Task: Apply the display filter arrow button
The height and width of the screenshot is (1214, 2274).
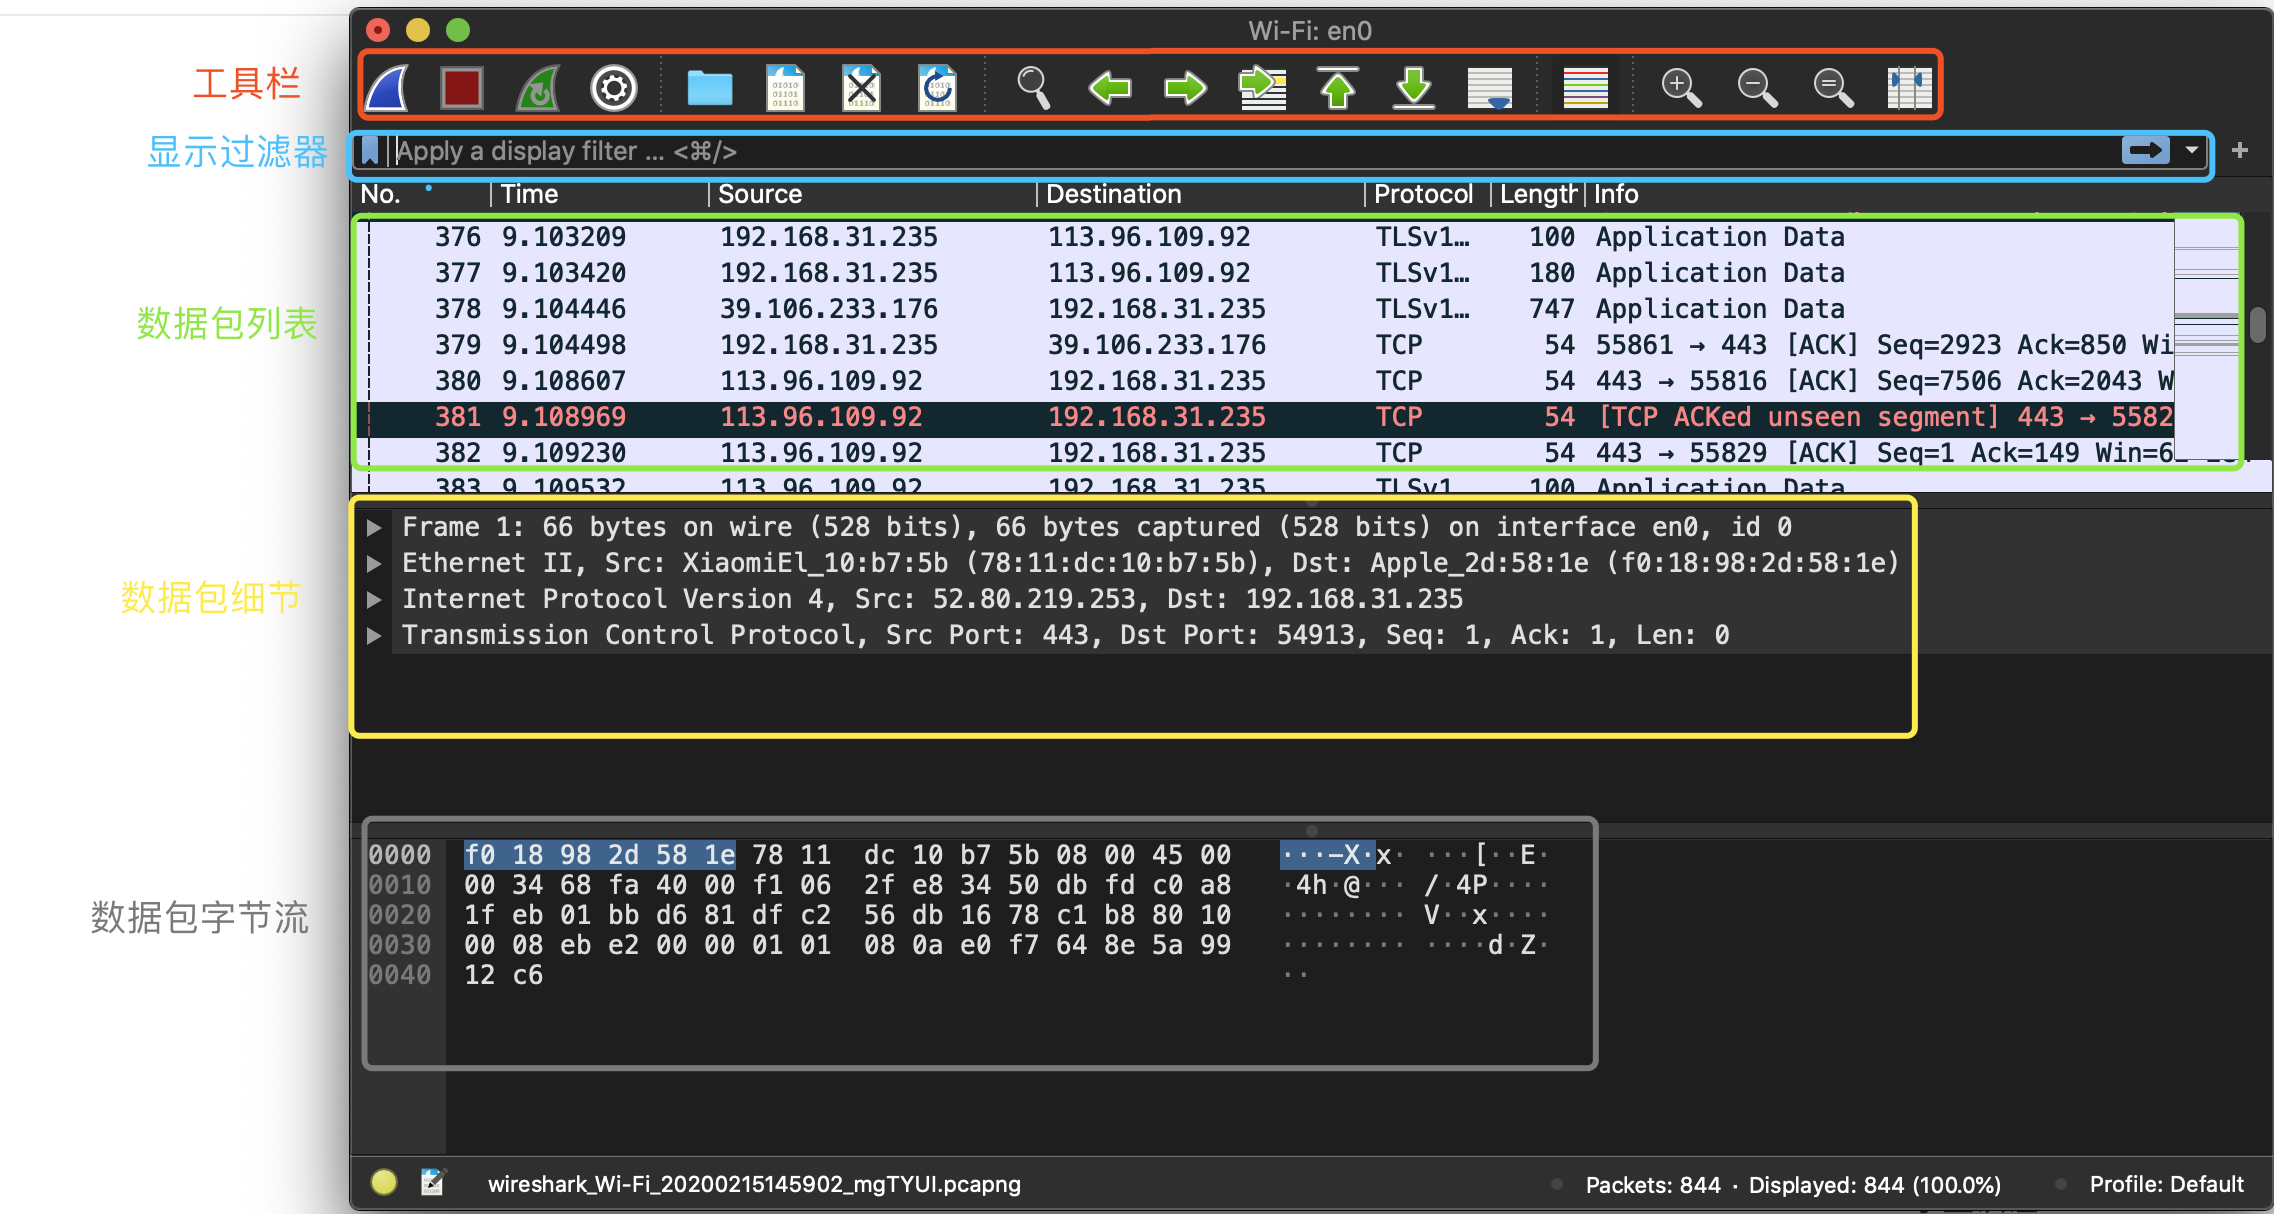Action: coord(2145,150)
